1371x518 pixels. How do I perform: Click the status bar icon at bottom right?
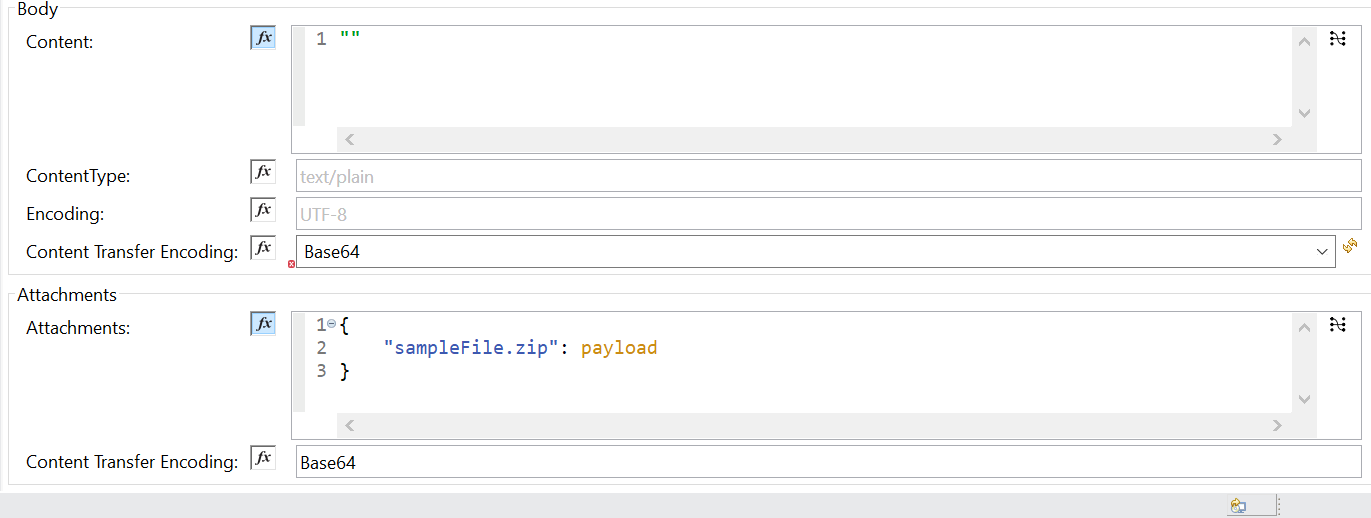[1238, 506]
